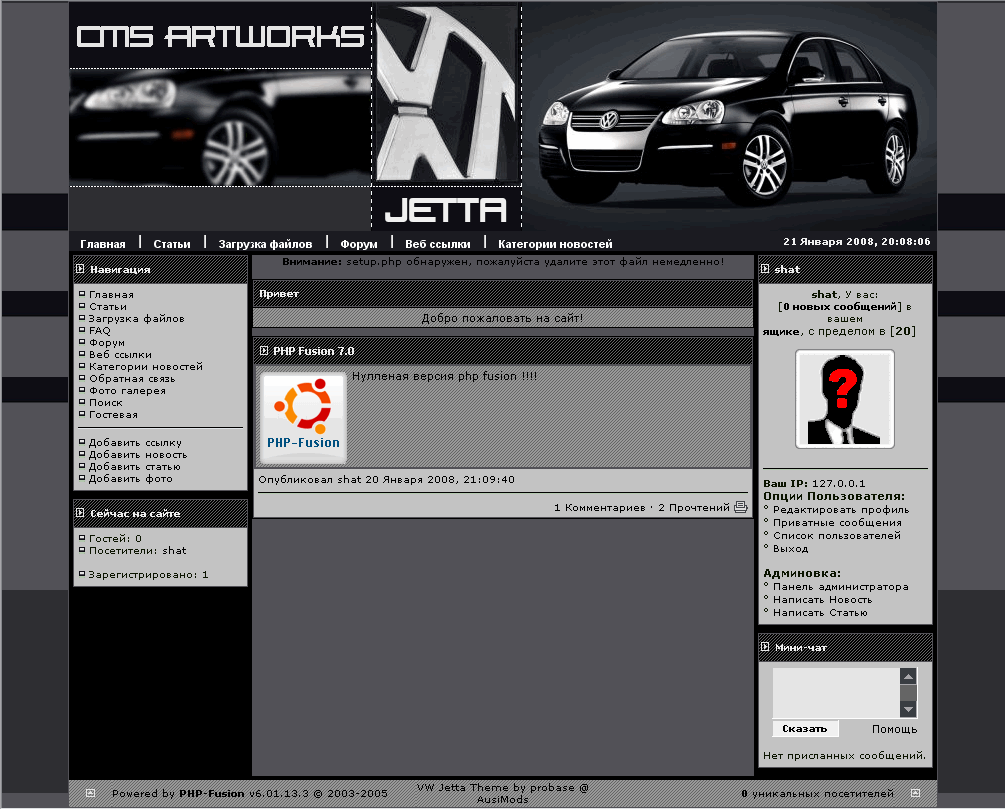Collapse the Навигация panel icon
The image size is (1005, 809).
80,269
